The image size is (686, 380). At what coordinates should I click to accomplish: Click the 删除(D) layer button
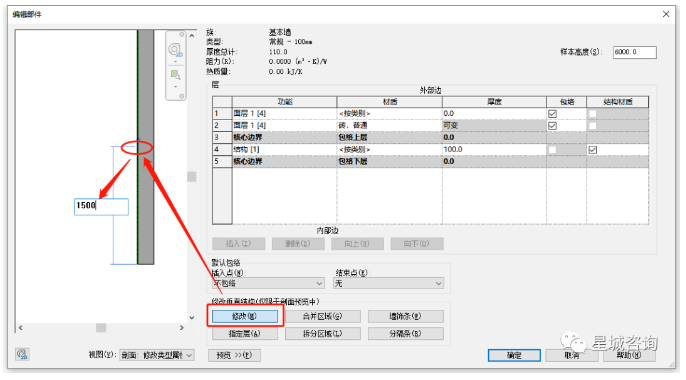(x=298, y=244)
